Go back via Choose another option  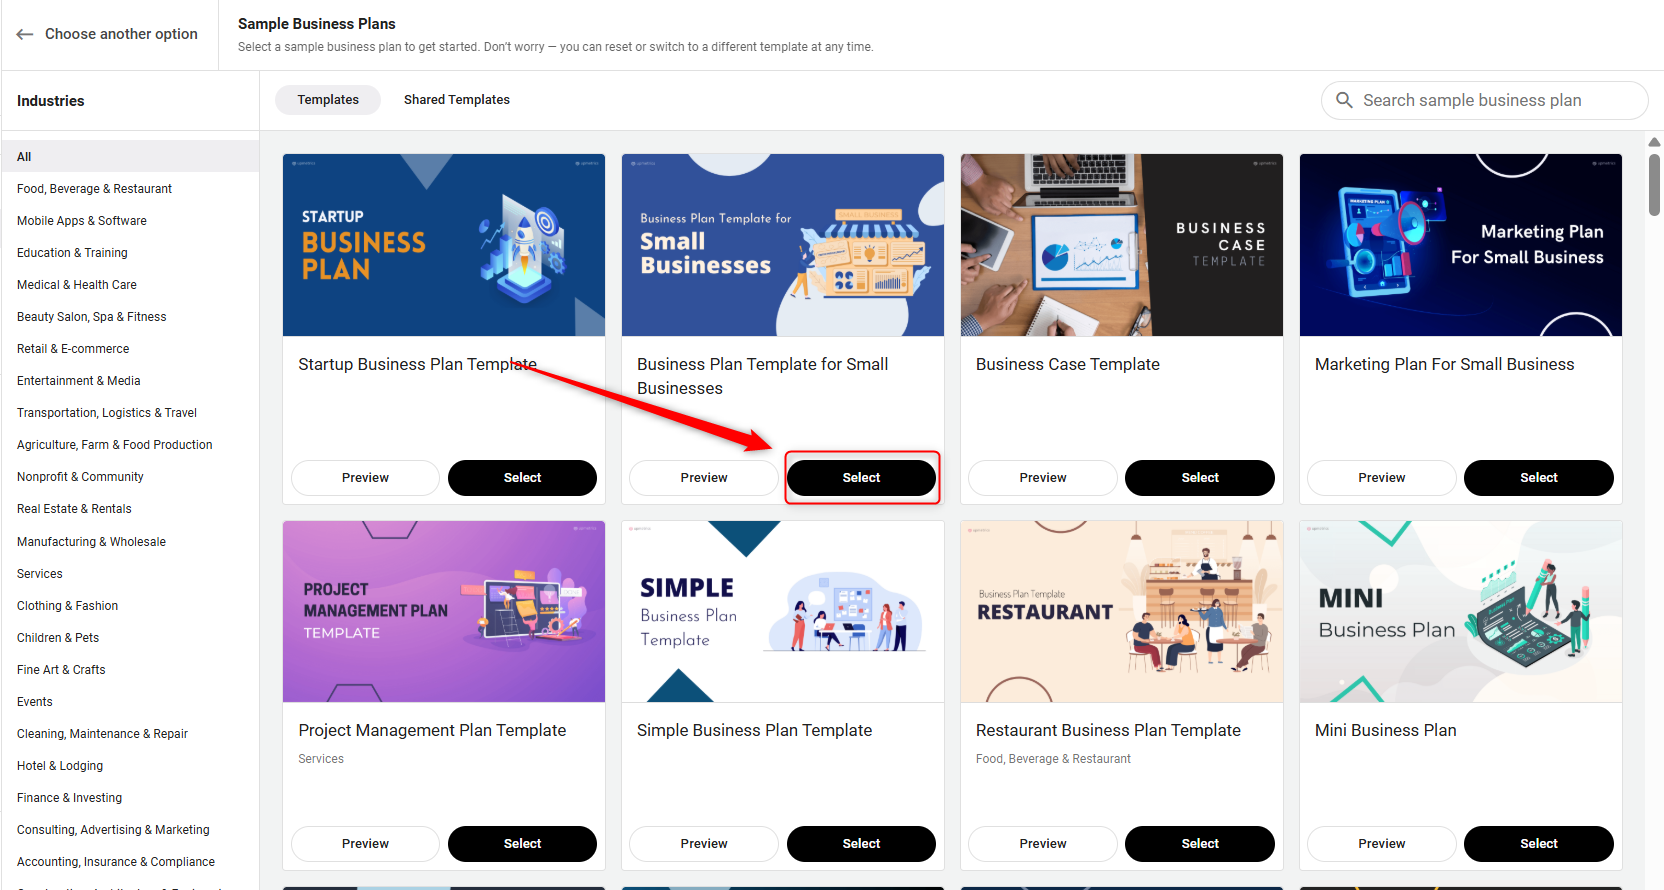[121, 34]
